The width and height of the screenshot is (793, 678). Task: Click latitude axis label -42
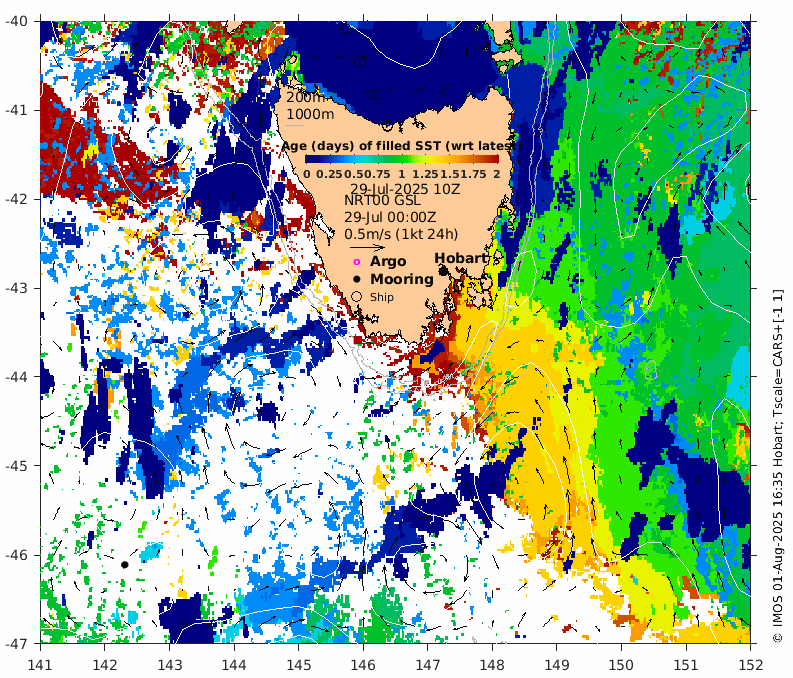(16, 199)
